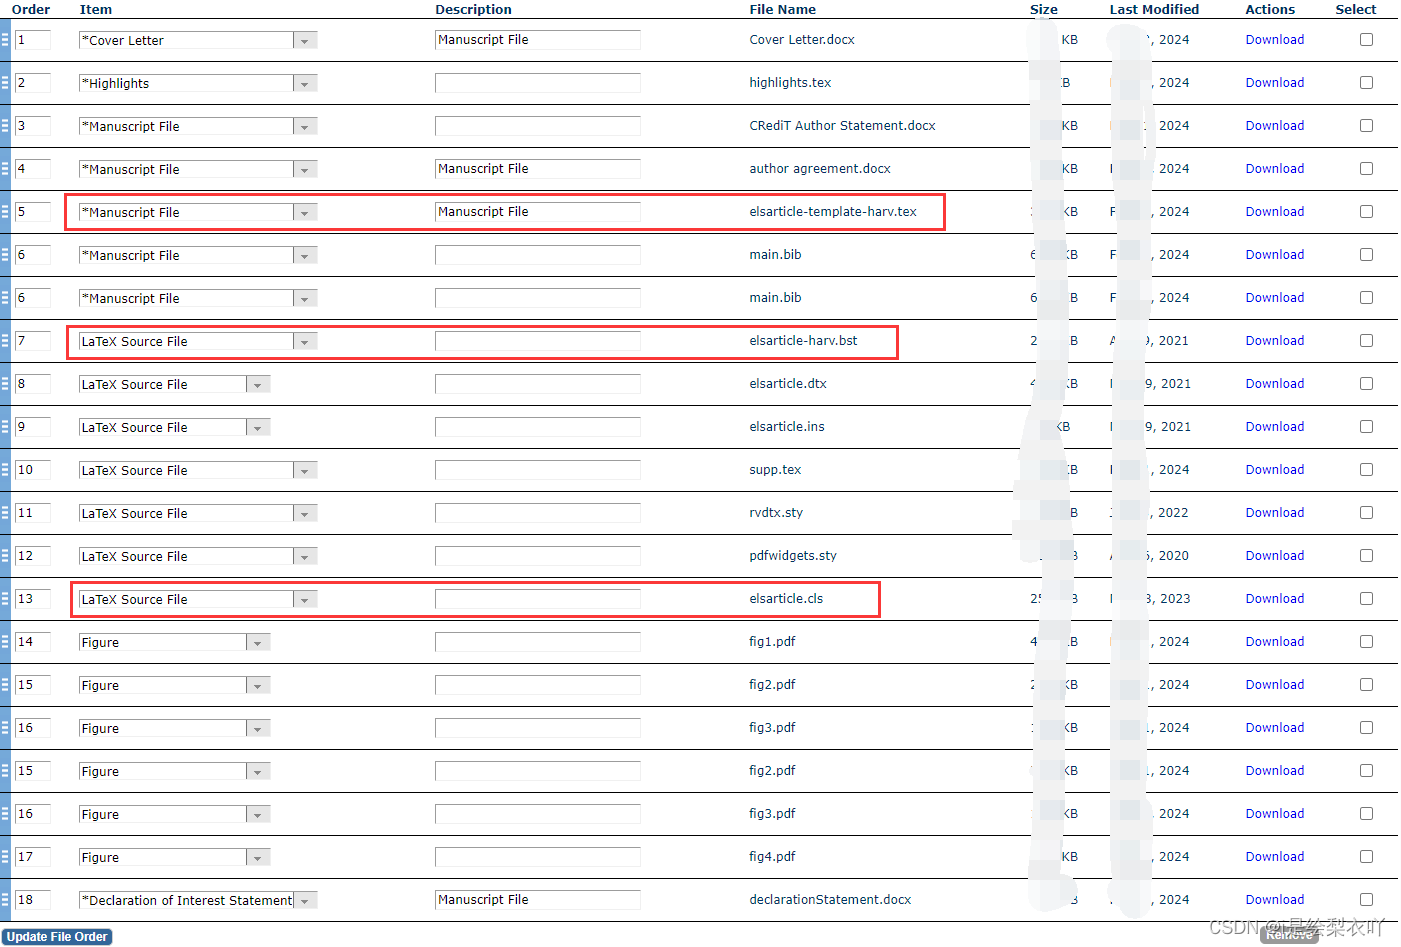The image size is (1401, 947).
Task: Download declarationStatement.docx
Action: coord(1274,900)
